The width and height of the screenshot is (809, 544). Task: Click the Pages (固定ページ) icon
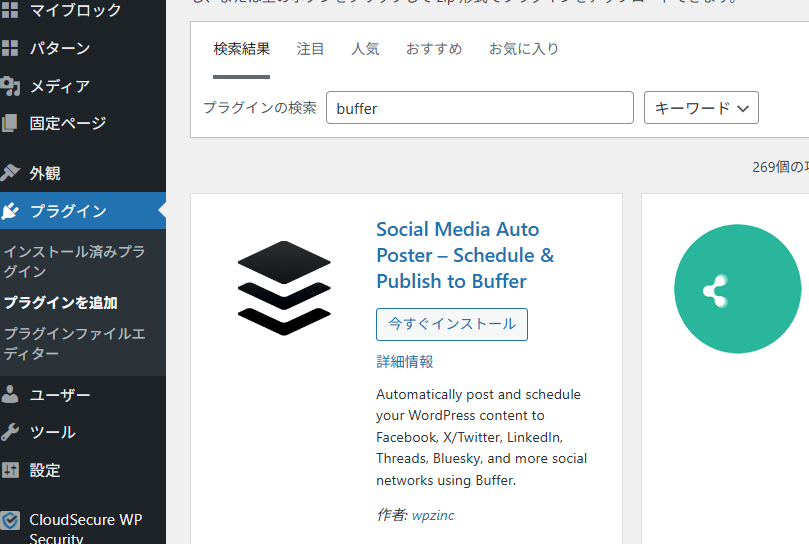[10, 124]
